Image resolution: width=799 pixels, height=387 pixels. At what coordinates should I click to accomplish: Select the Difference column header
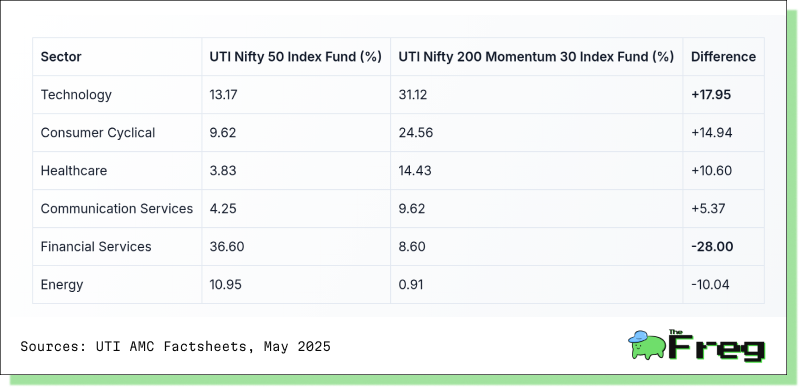coord(723,57)
